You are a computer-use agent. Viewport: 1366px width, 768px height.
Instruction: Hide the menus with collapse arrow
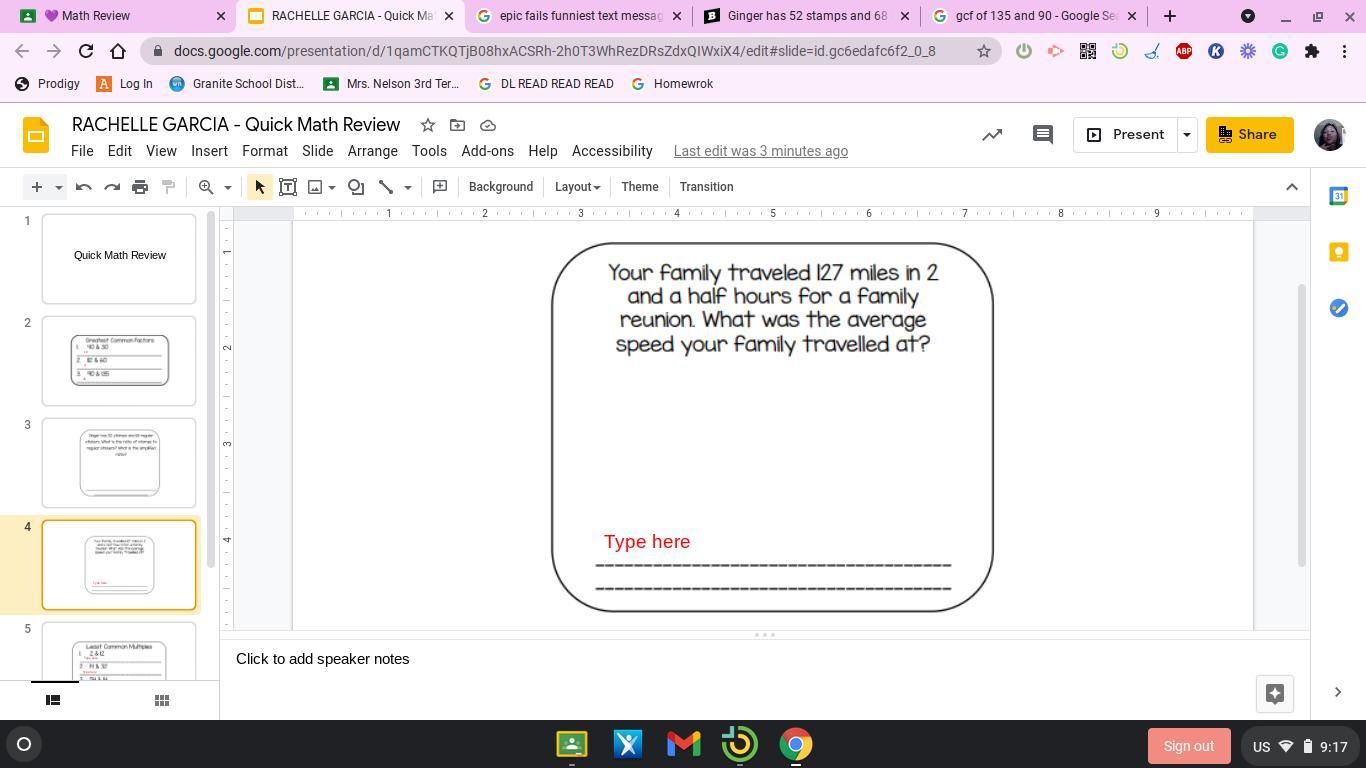point(1291,187)
